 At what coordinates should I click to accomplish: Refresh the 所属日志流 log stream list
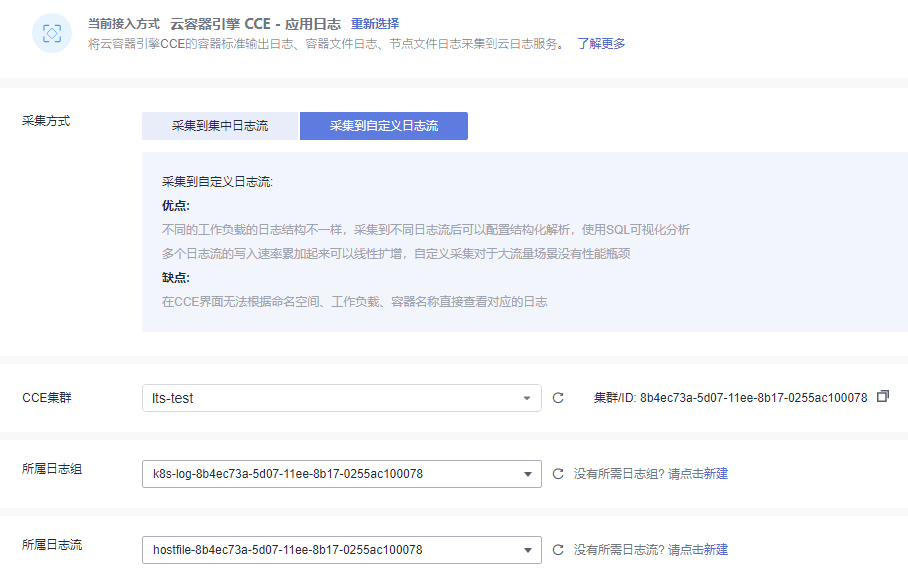tap(558, 550)
